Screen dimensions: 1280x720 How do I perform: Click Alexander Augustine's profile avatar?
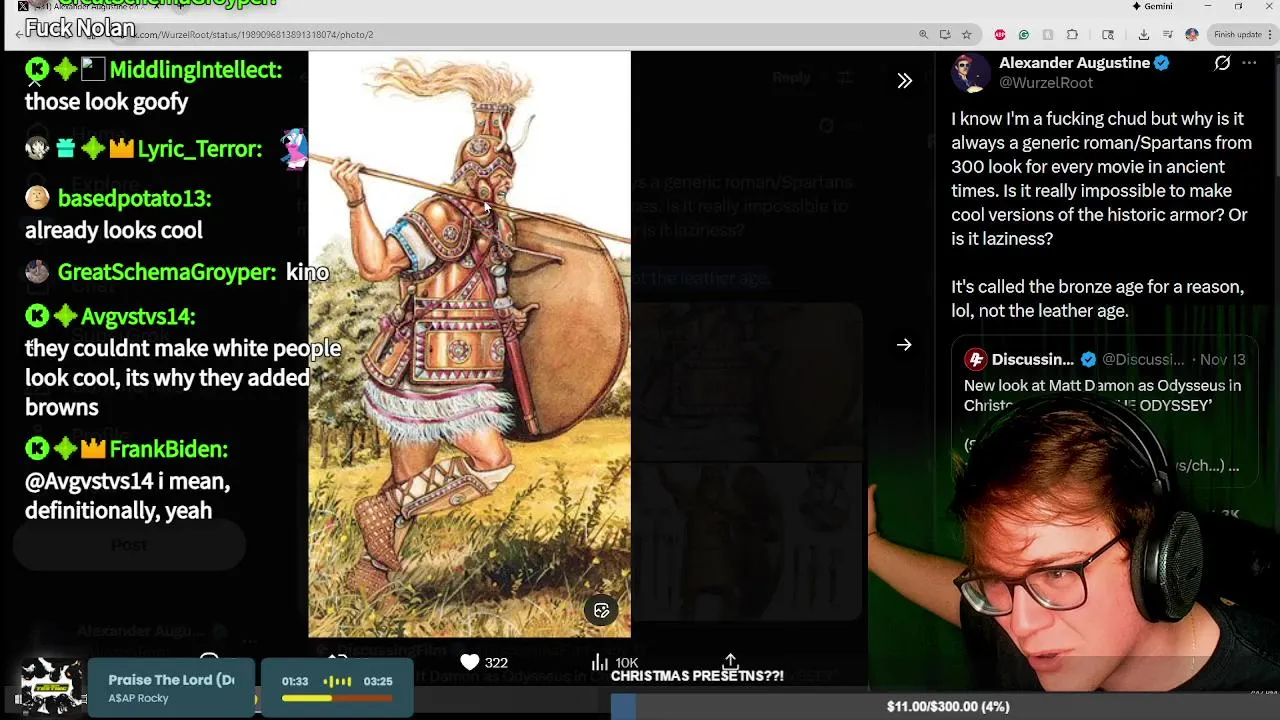pos(970,73)
